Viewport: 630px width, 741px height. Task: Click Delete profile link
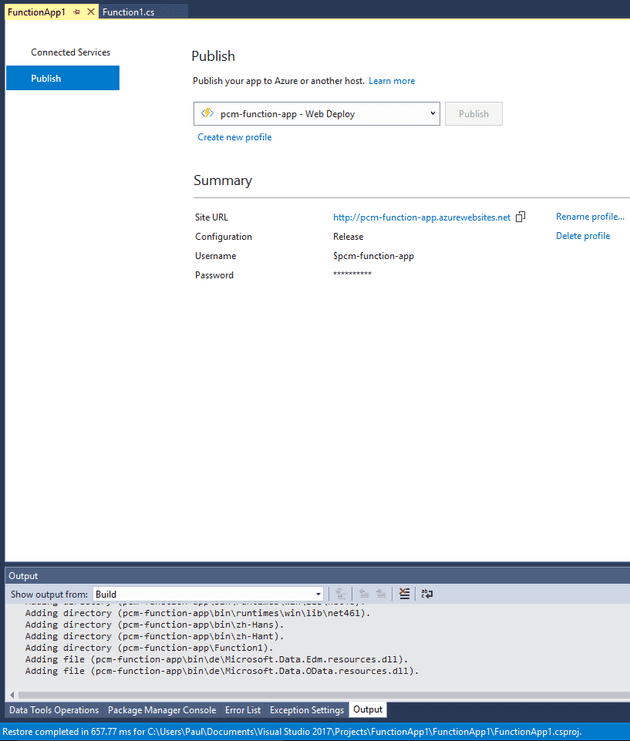pyautogui.click(x=583, y=236)
